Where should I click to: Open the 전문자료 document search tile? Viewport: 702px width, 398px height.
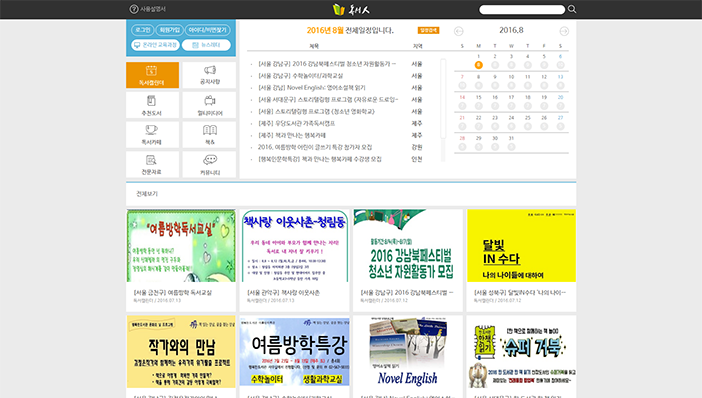click(152, 164)
